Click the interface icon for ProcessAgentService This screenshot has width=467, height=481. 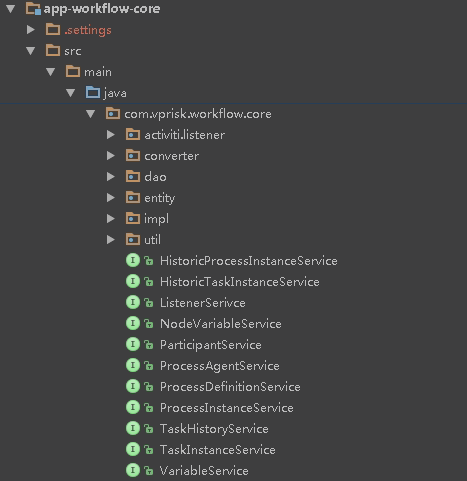coord(133,365)
